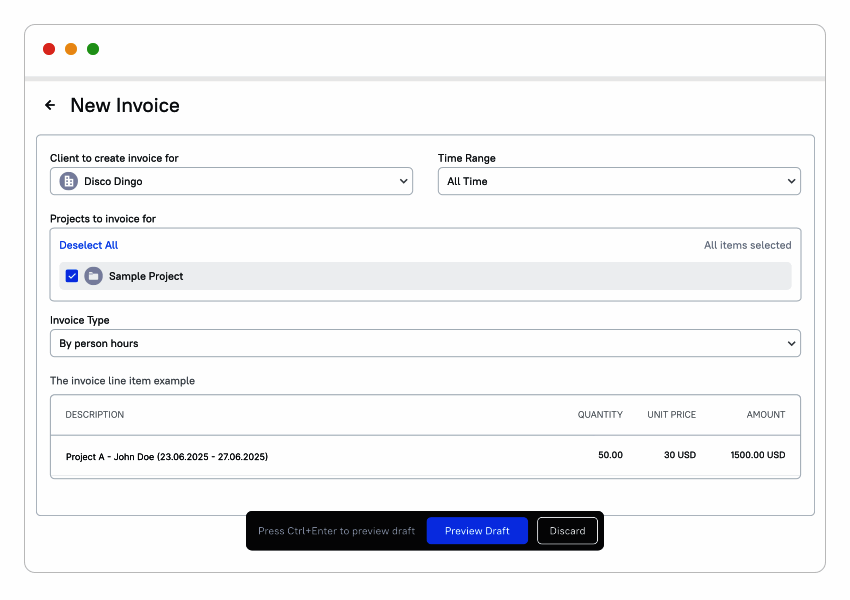Expand the Time Range dropdown

(618, 181)
